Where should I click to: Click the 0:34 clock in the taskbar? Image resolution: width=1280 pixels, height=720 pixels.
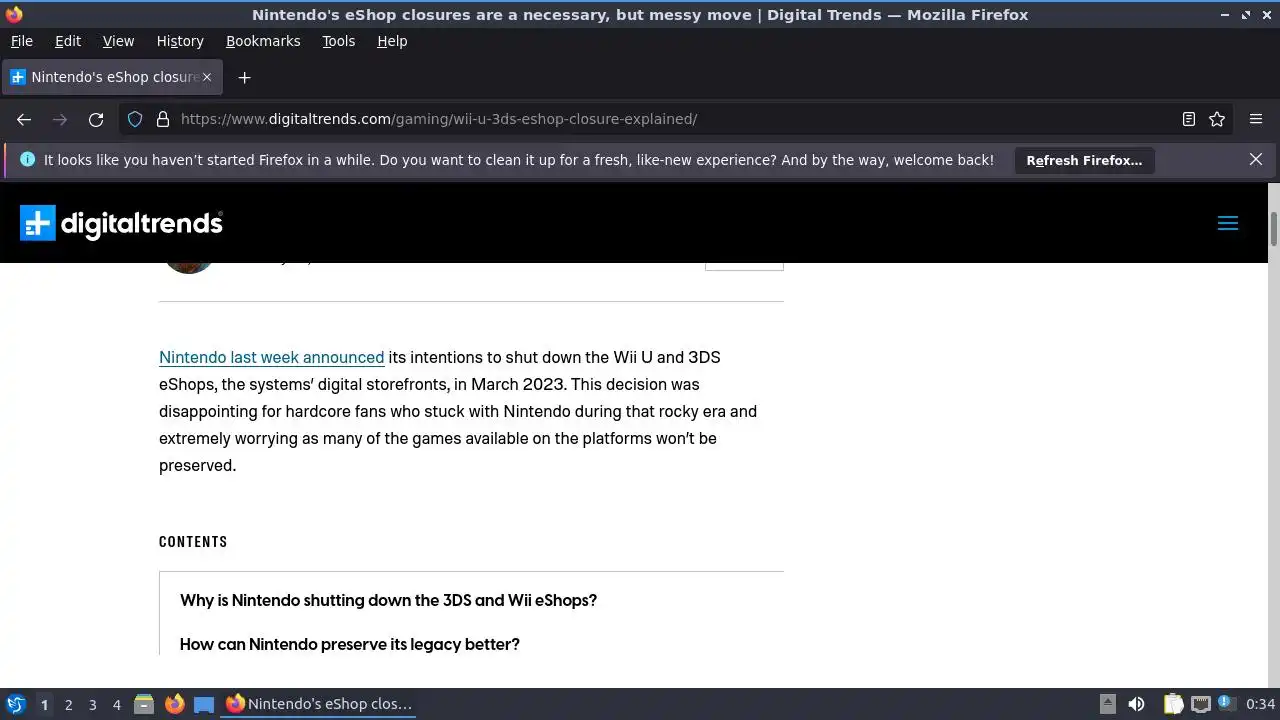click(x=1261, y=704)
